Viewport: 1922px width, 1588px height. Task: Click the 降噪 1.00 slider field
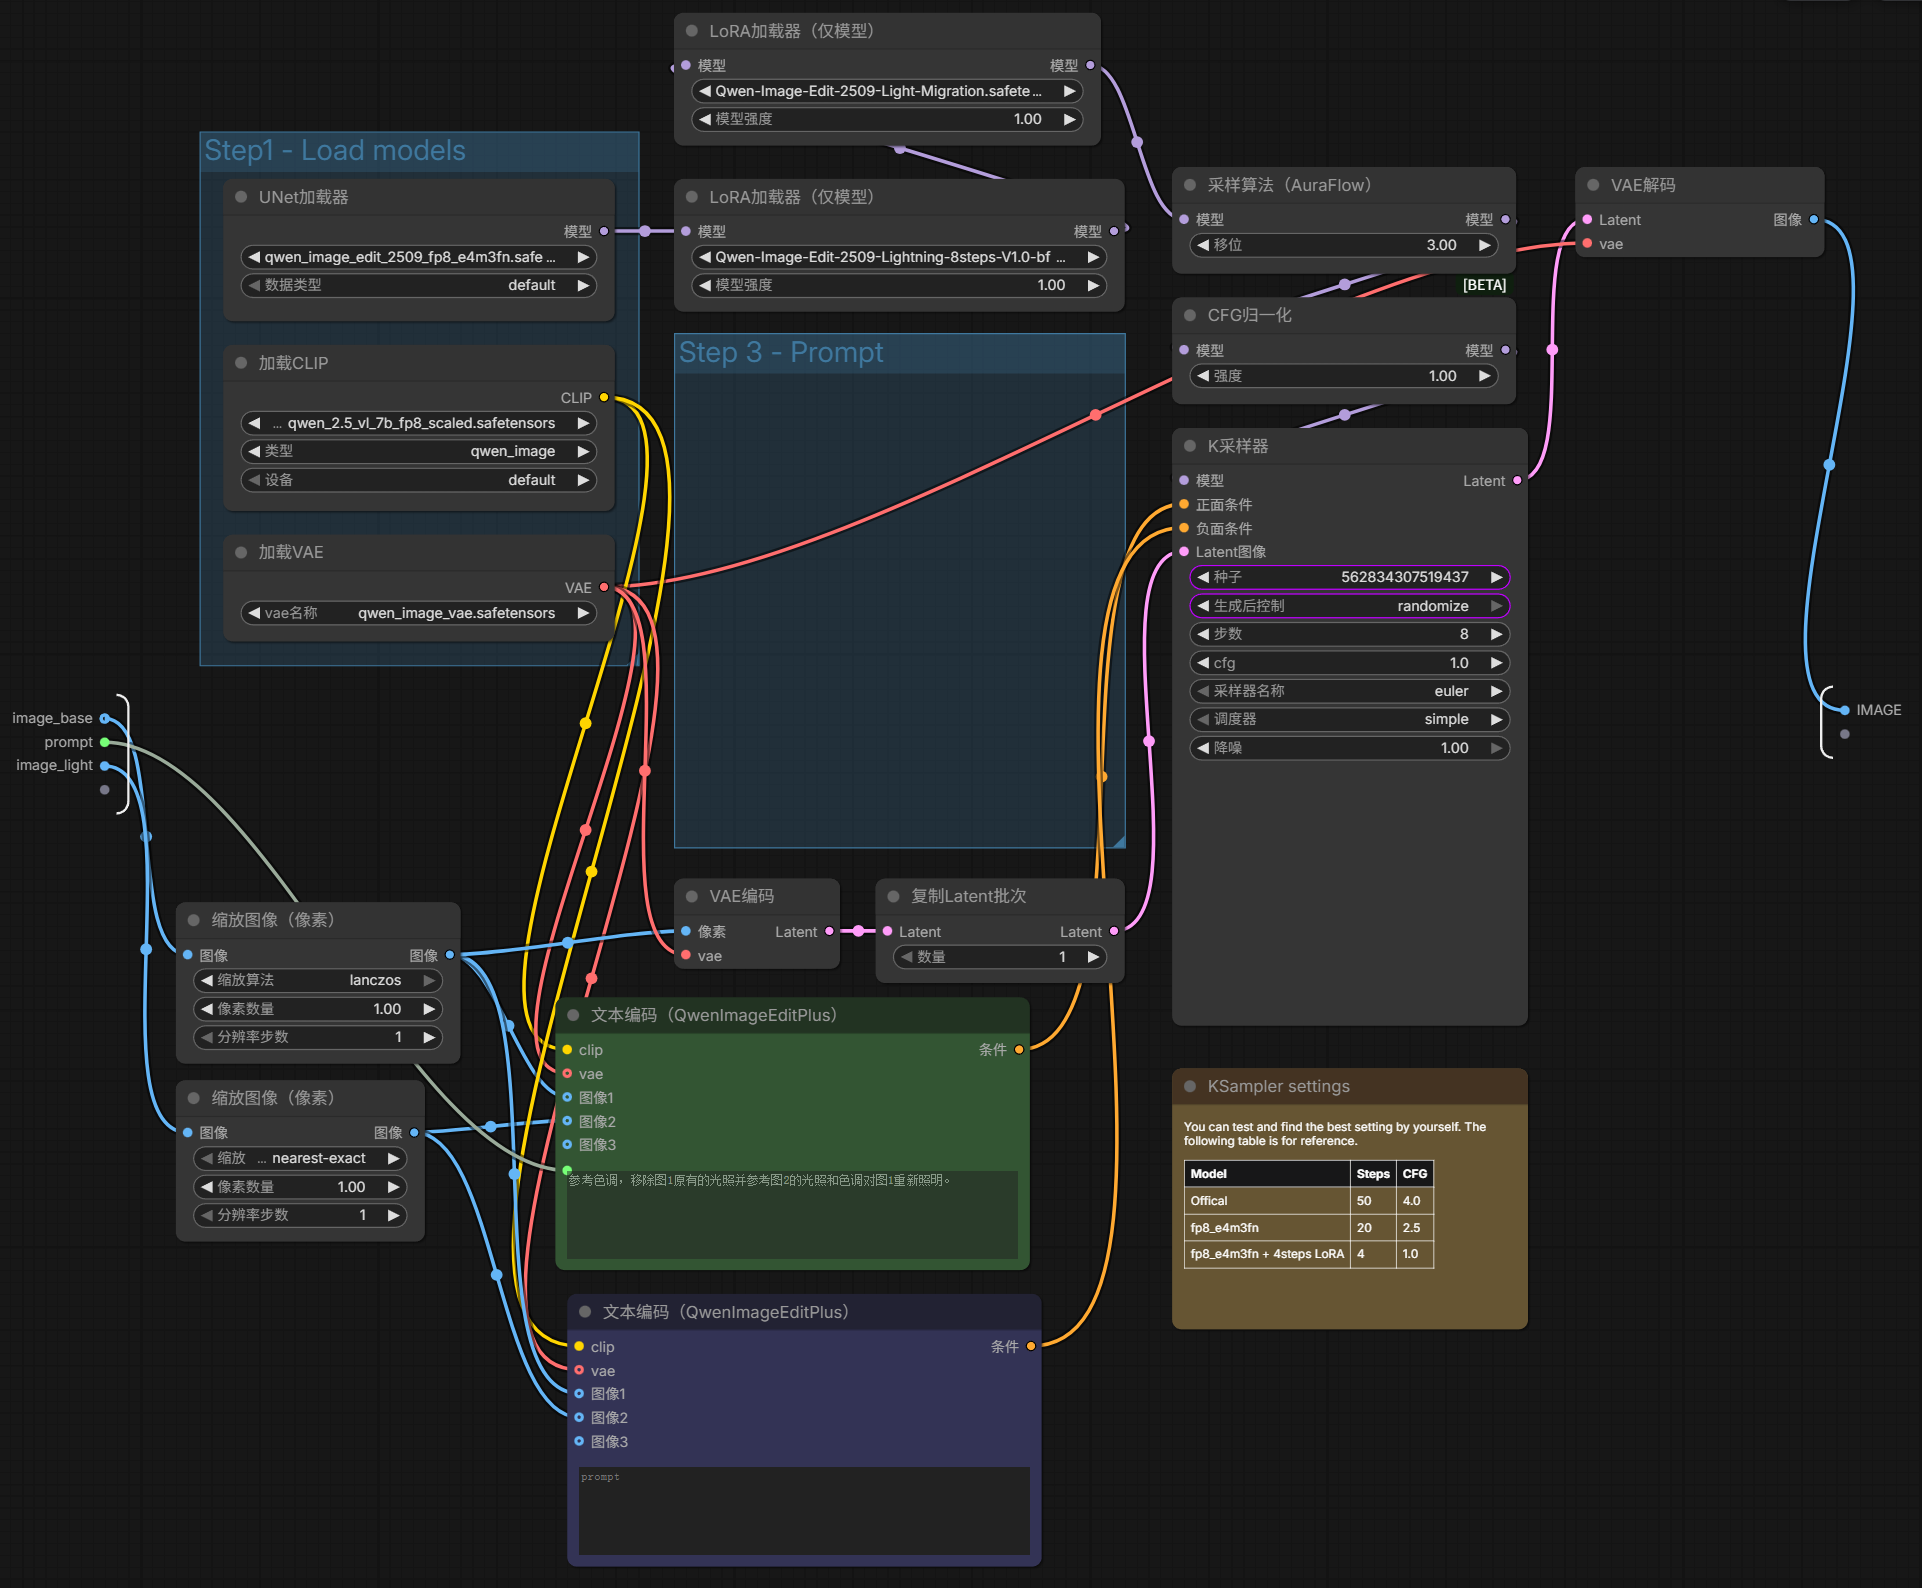(x=1349, y=748)
